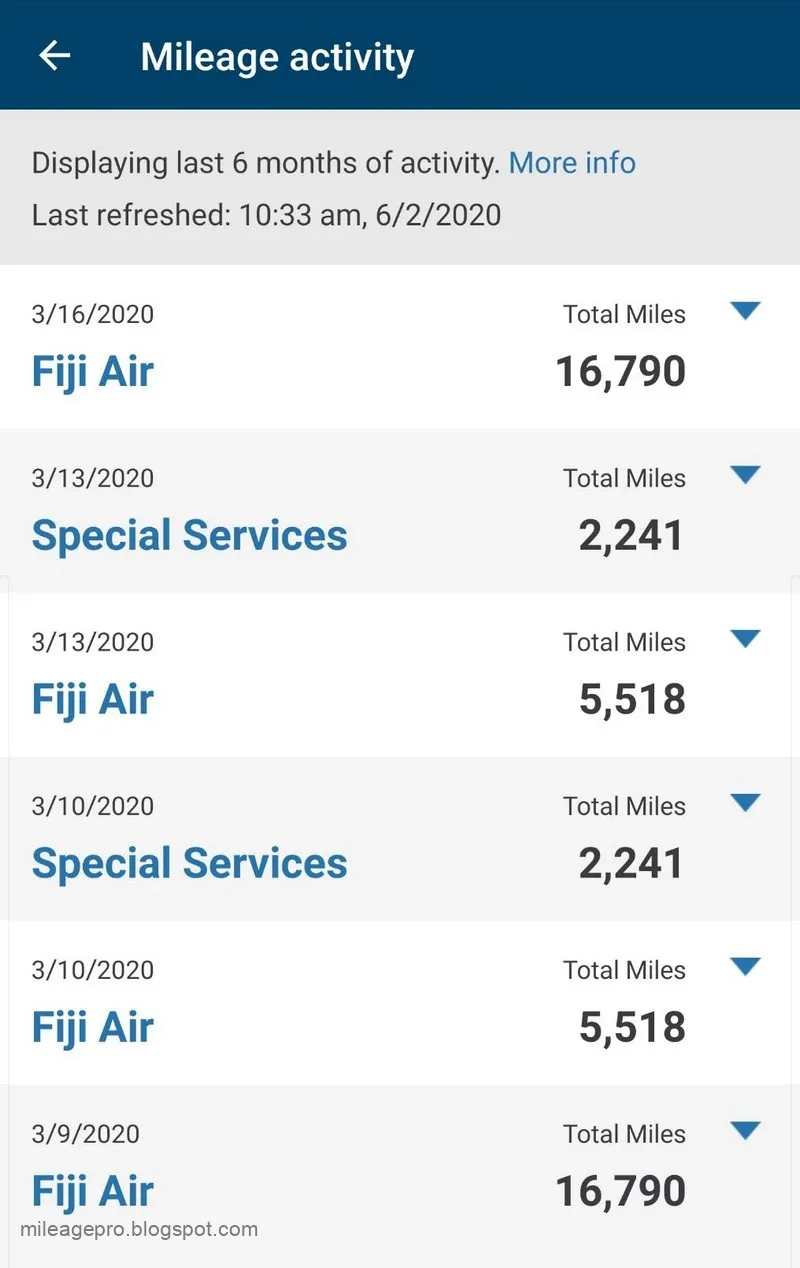Tap the 16,790 miles total for 3/9/2020
Image resolution: width=800 pixels, height=1268 pixels.
coord(621,1192)
